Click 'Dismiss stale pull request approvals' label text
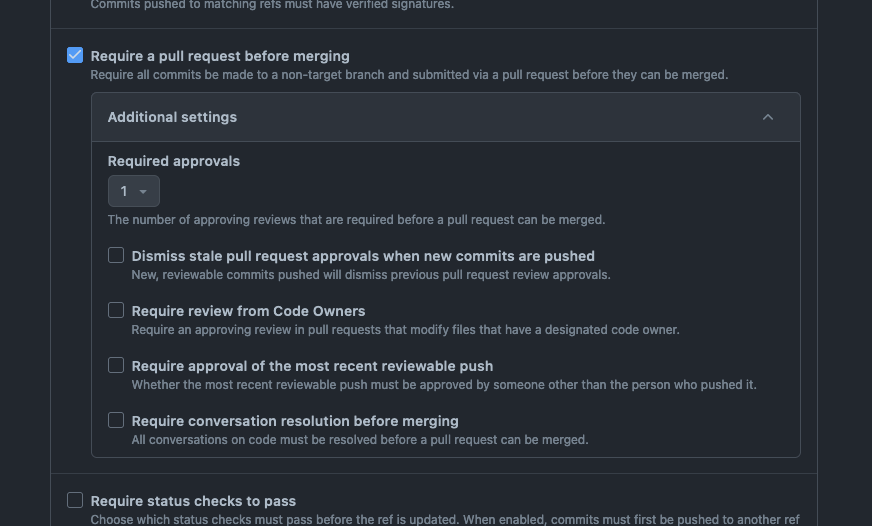The image size is (872, 526). [x=363, y=256]
